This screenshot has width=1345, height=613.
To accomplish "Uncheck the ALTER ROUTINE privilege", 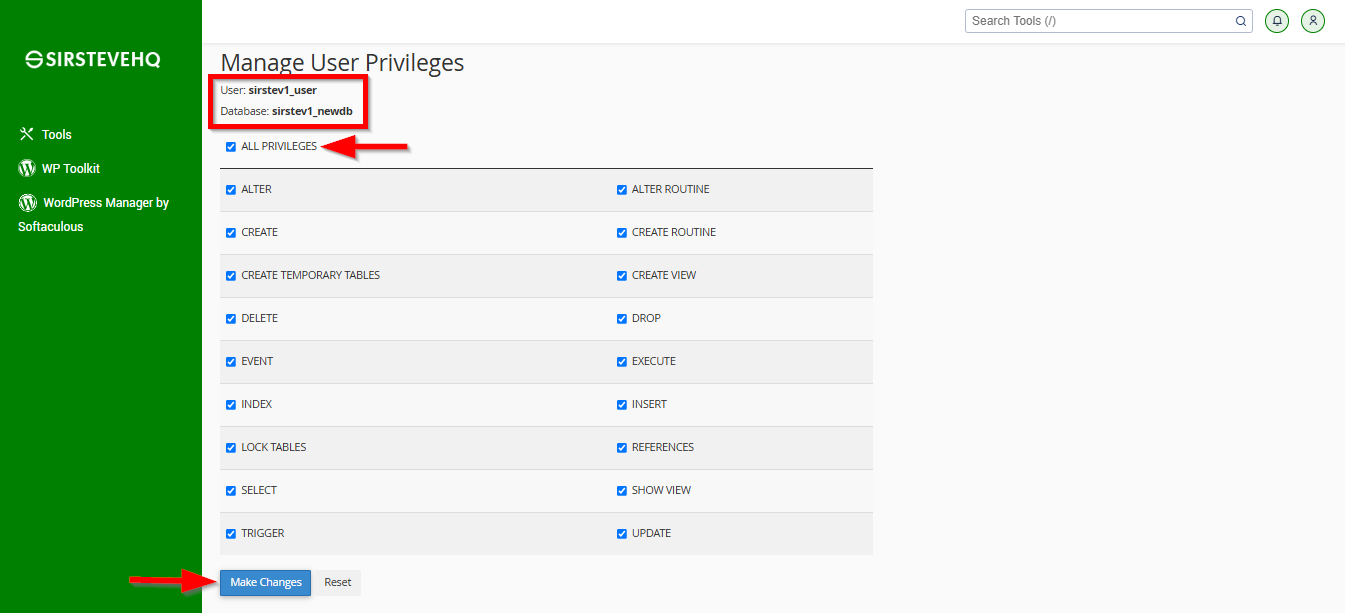I will (x=622, y=190).
